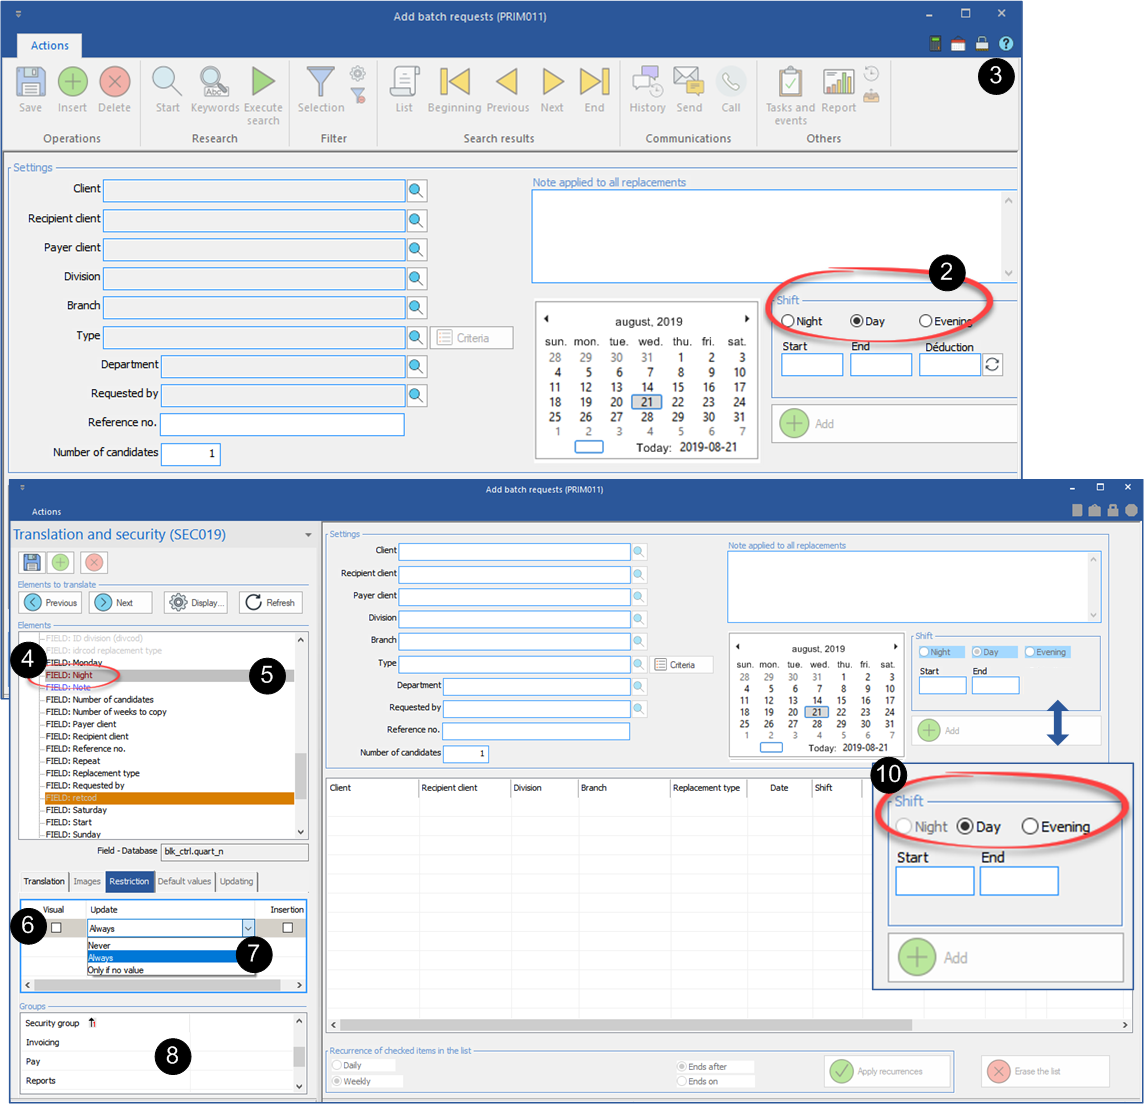Click the blue help question mark icon
The image size is (1144, 1104).
tap(1005, 44)
